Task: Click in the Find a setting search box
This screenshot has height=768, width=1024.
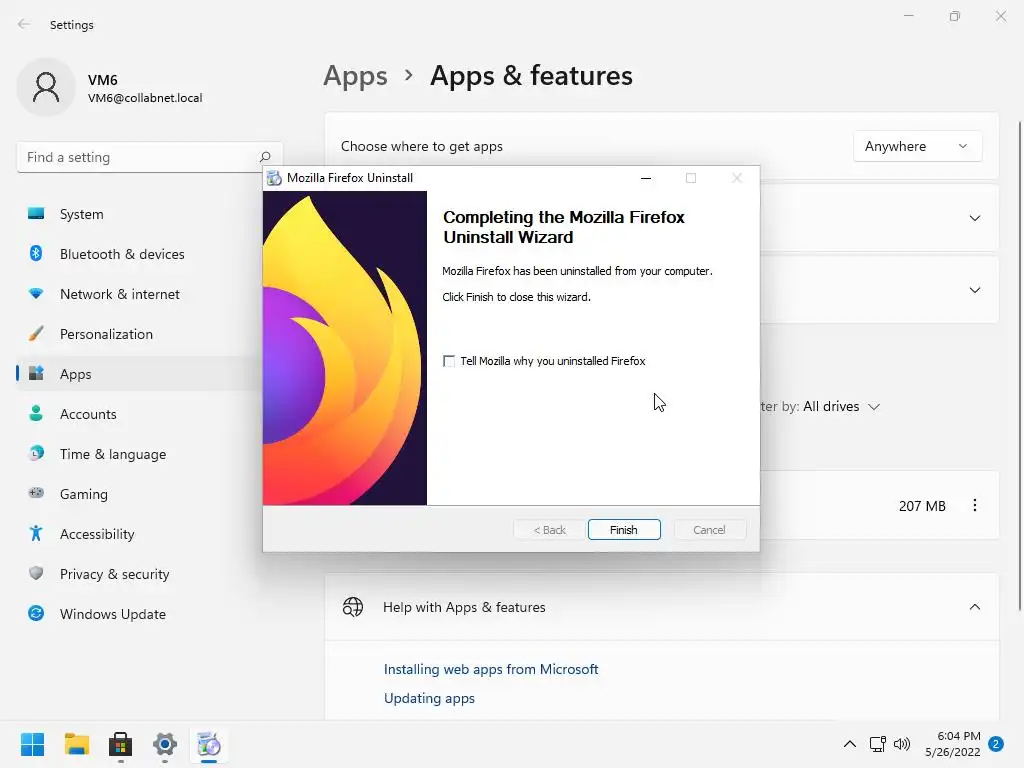Action: click(x=150, y=157)
